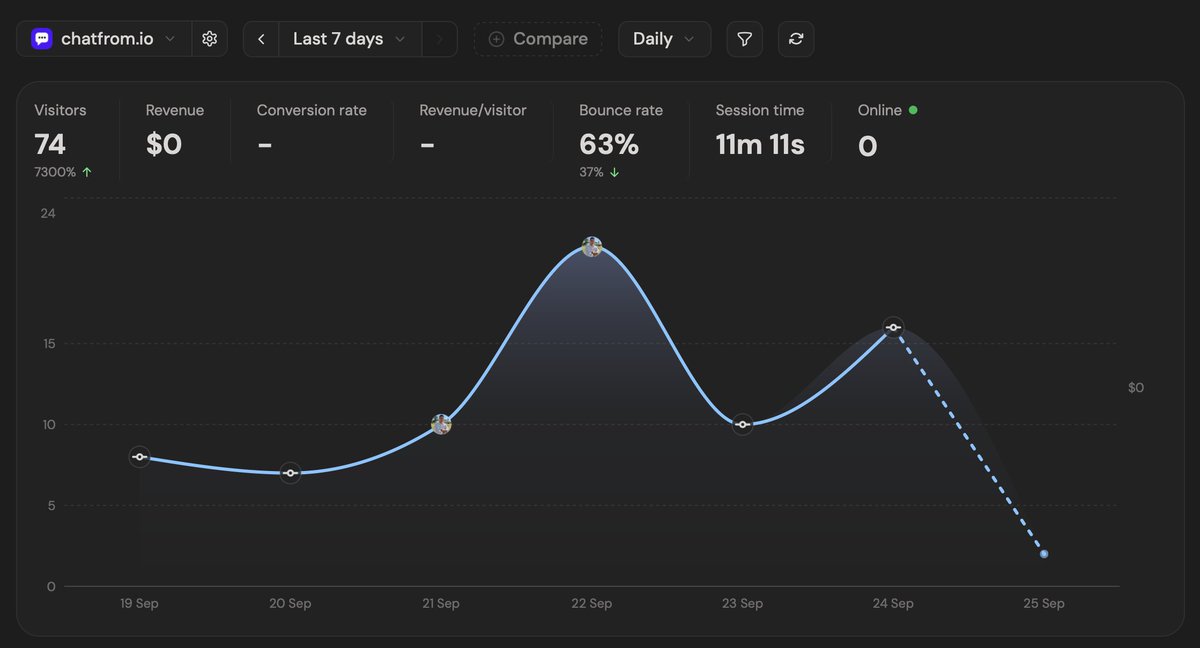The width and height of the screenshot is (1200, 648).
Task: Select the Revenue/visitor metric
Action: click(x=472, y=130)
